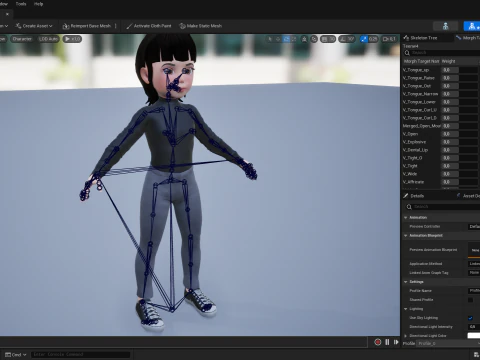Viewport: 480px width, 360px height.
Task: Switch to the blue skeletal mesh mode icon
Action: pos(472,26)
